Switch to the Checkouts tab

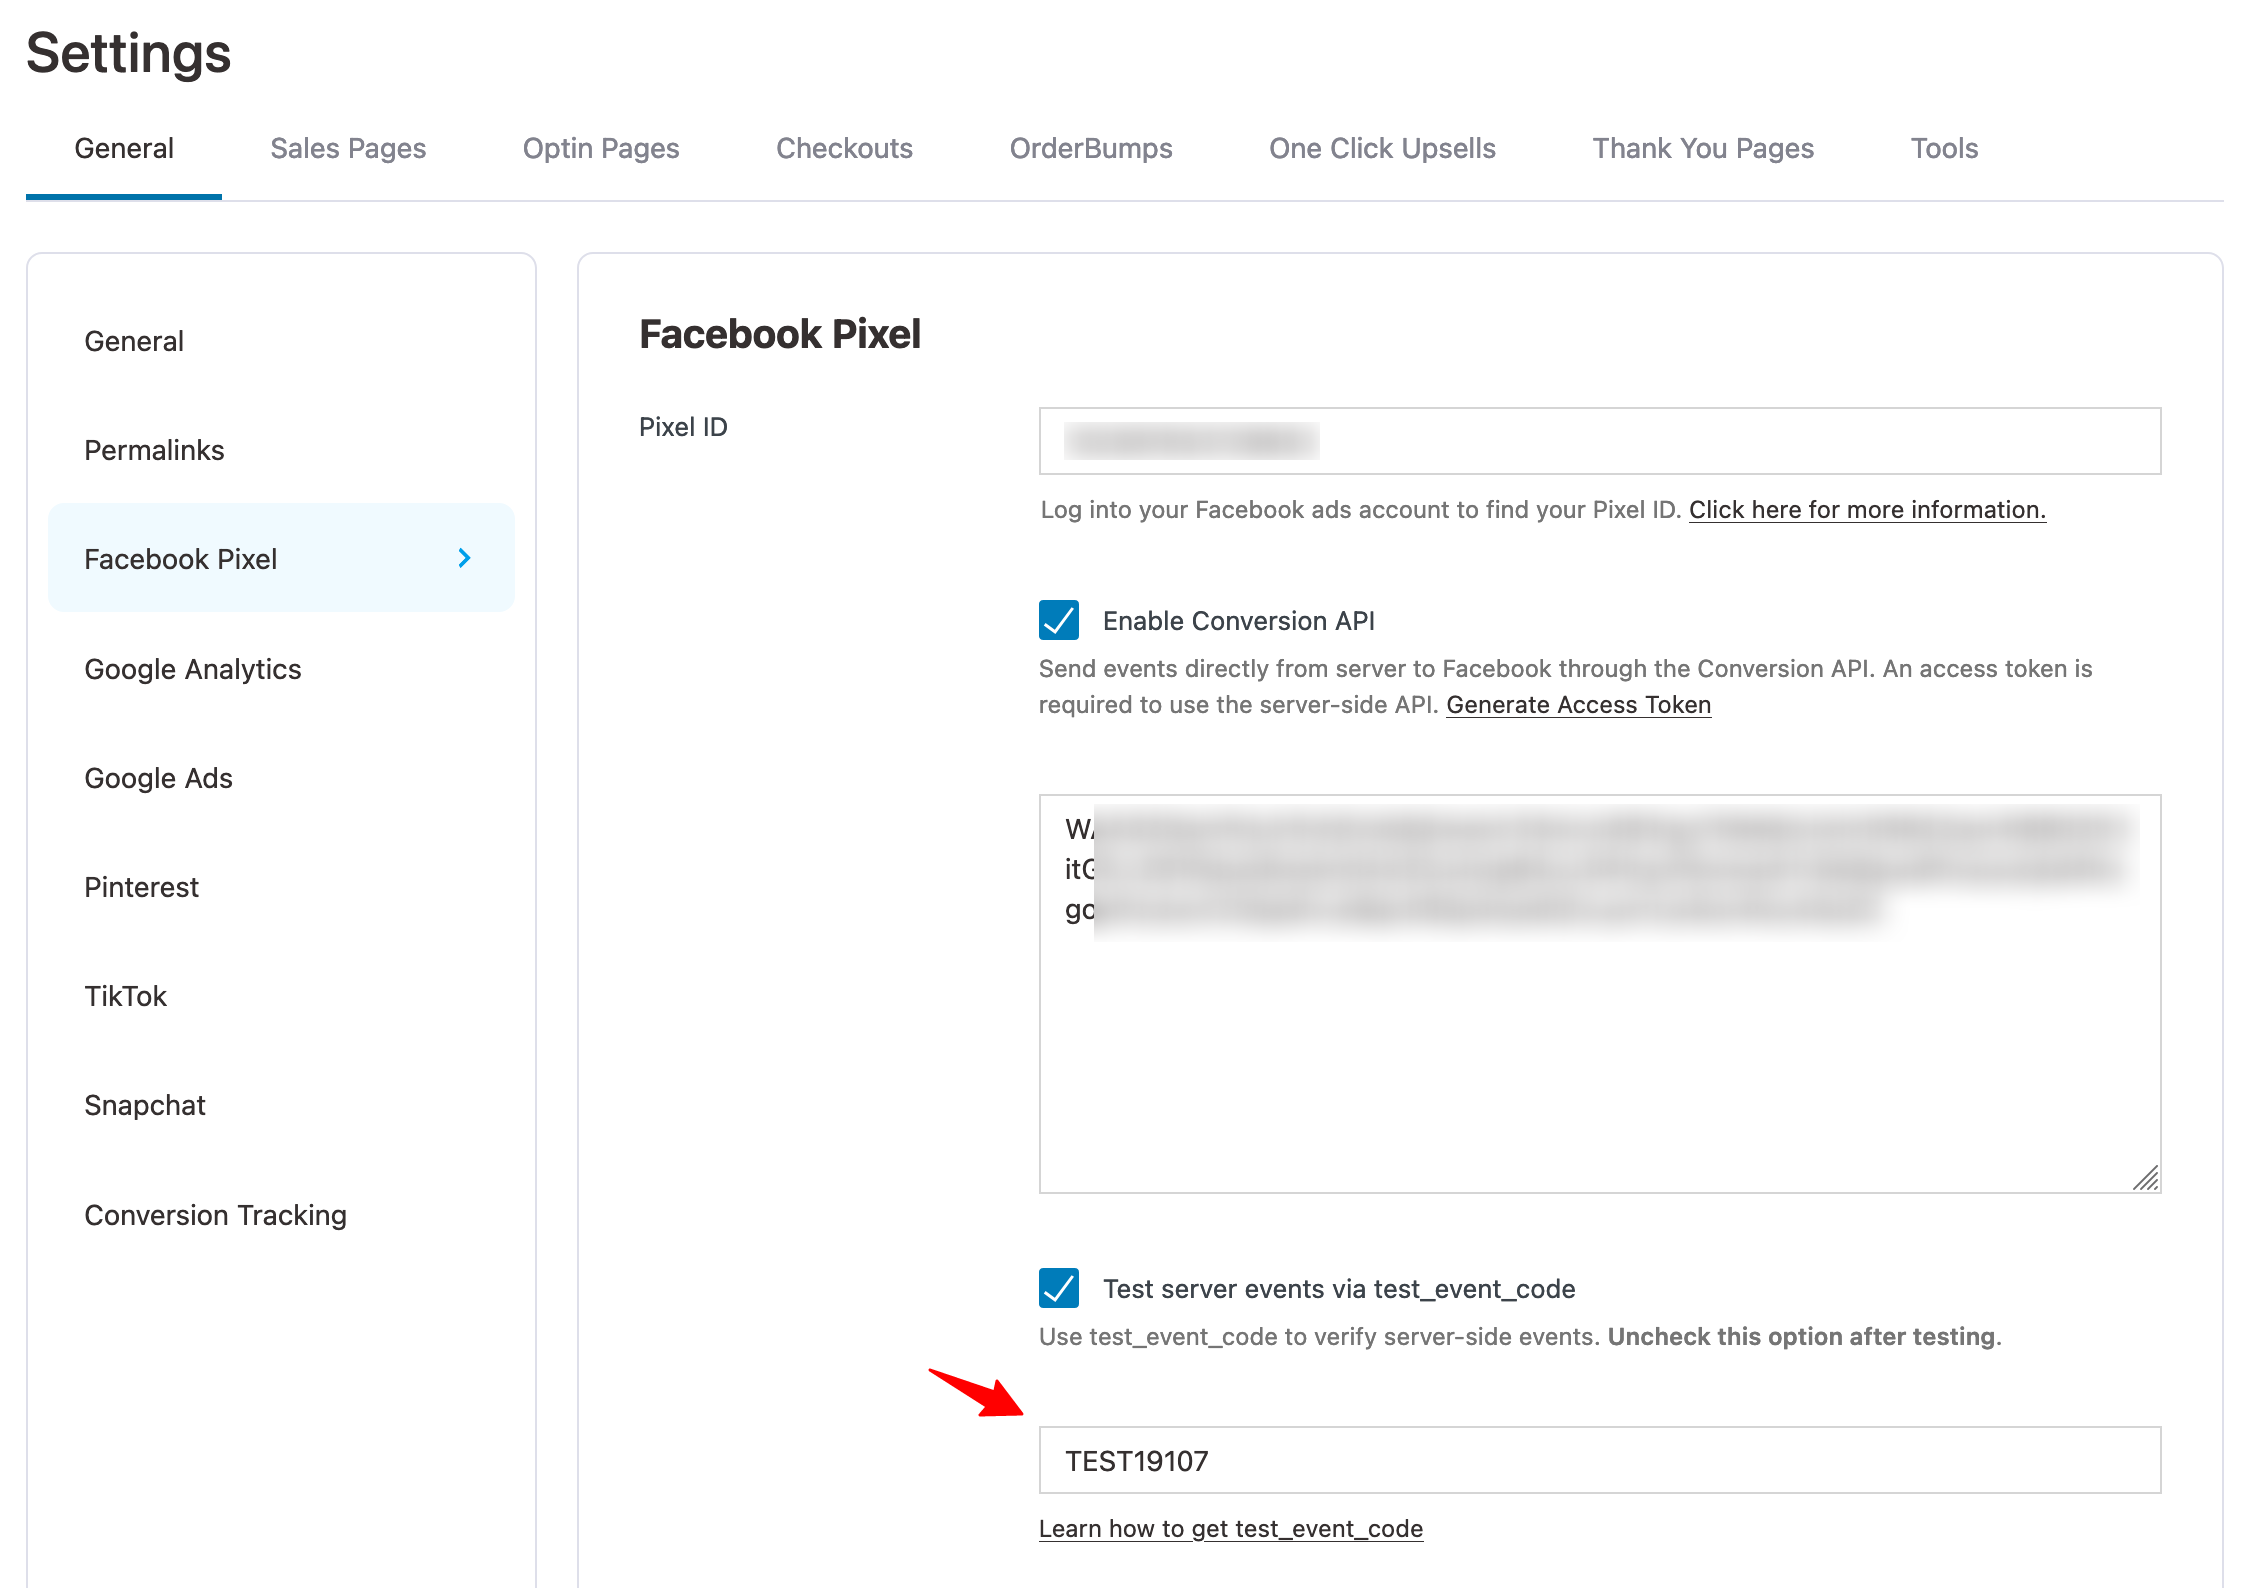[843, 148]
